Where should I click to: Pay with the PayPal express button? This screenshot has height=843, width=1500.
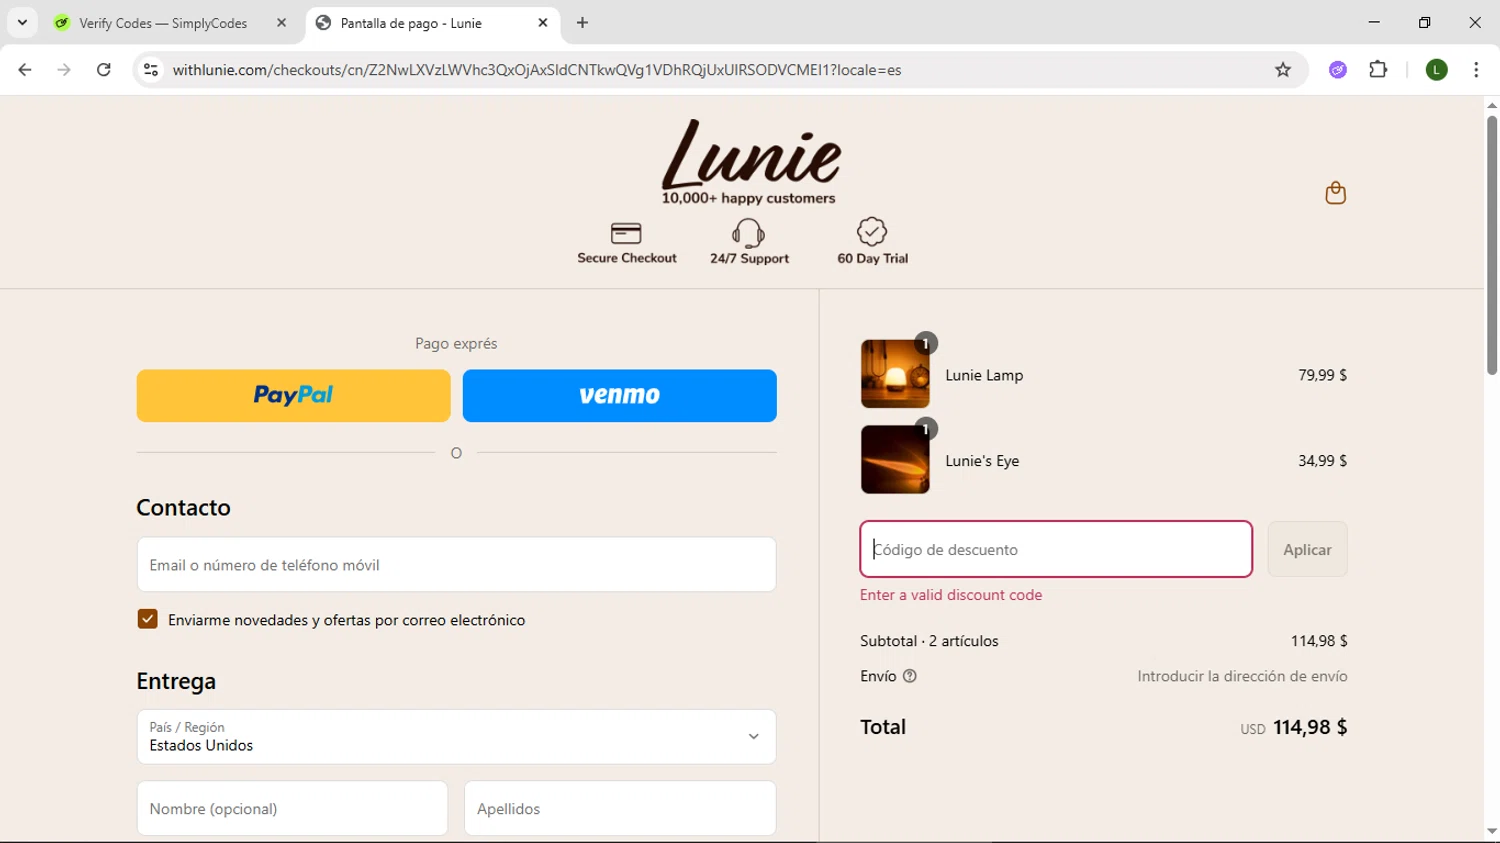click(x=293, y=395)
